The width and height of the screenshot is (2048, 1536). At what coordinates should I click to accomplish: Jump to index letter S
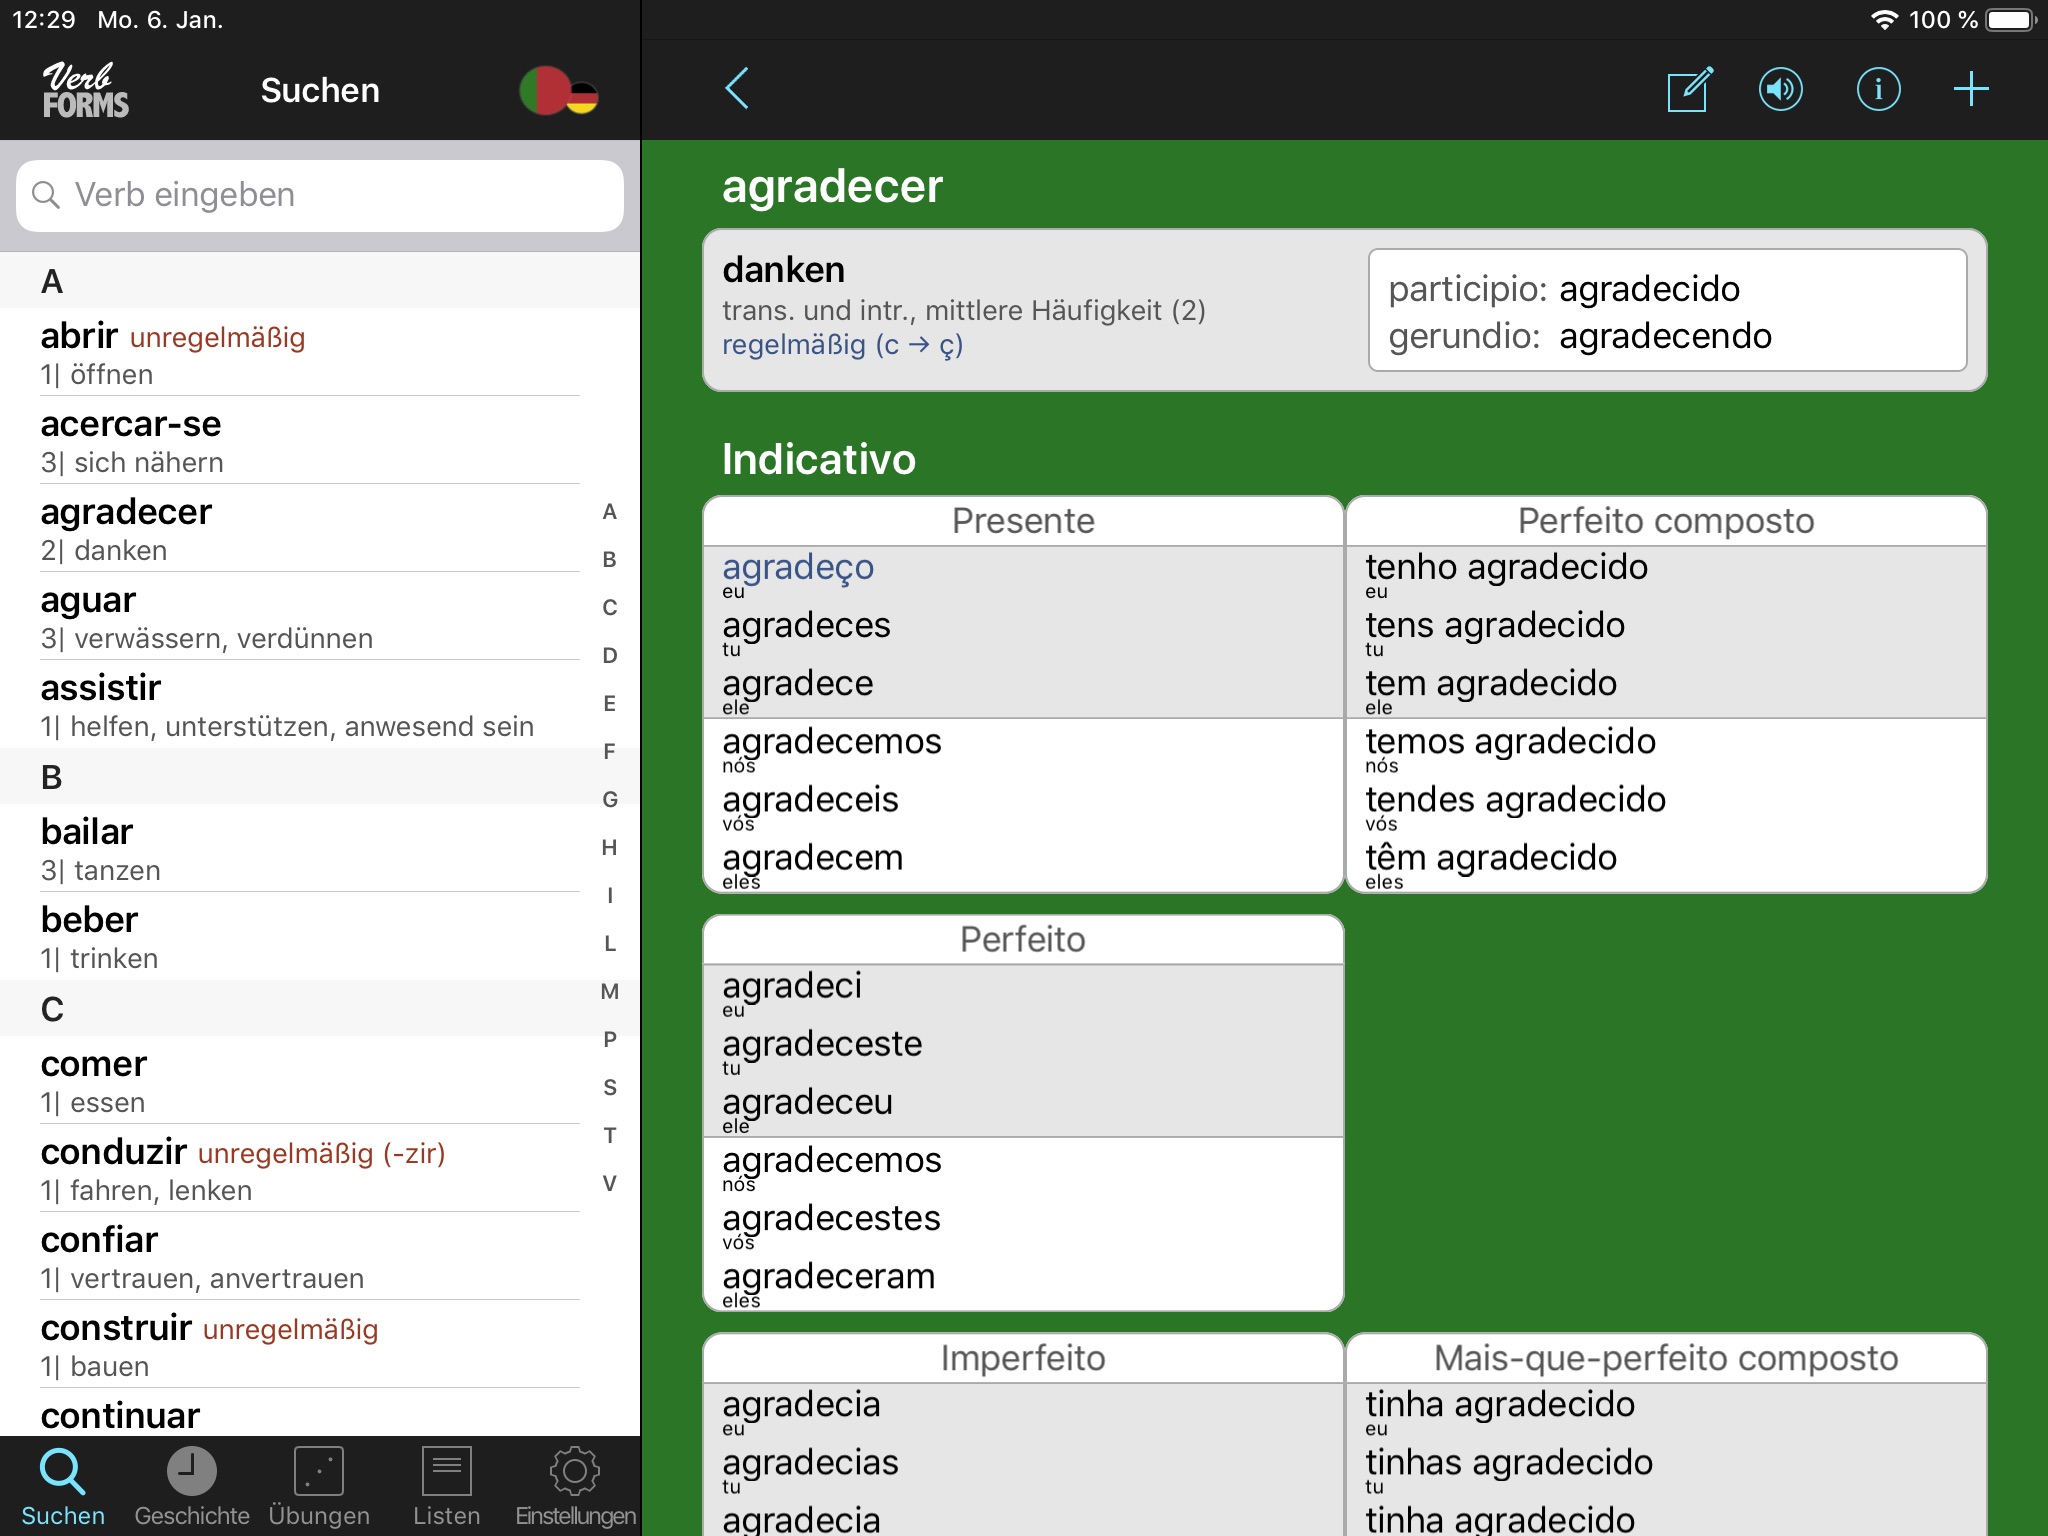610,1088
